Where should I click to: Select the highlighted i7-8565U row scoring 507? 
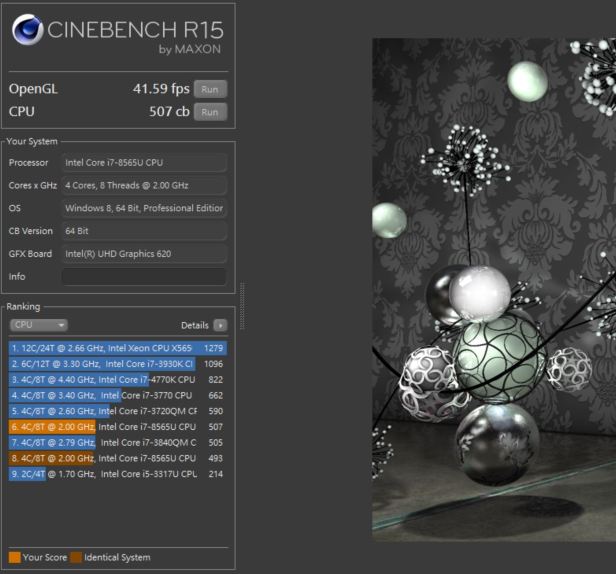click(117, 427)
